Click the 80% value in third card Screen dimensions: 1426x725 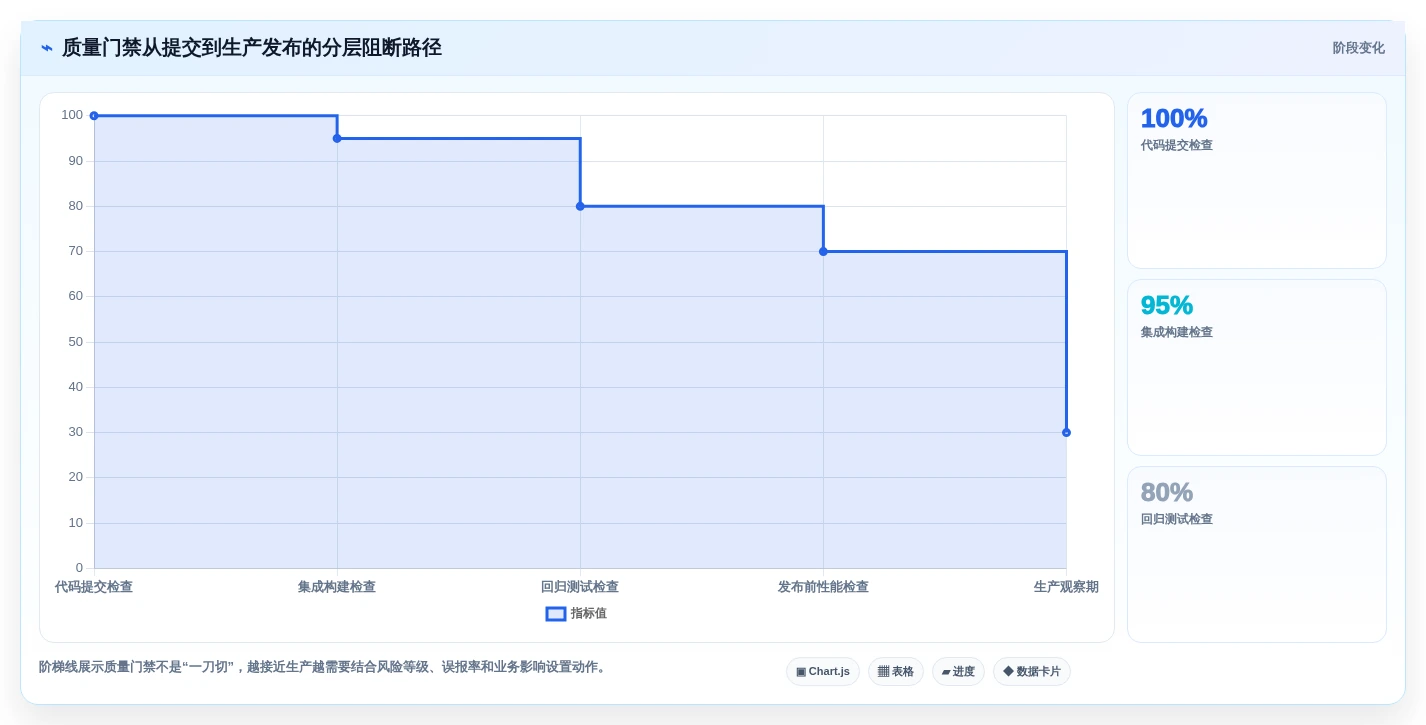1167,492
